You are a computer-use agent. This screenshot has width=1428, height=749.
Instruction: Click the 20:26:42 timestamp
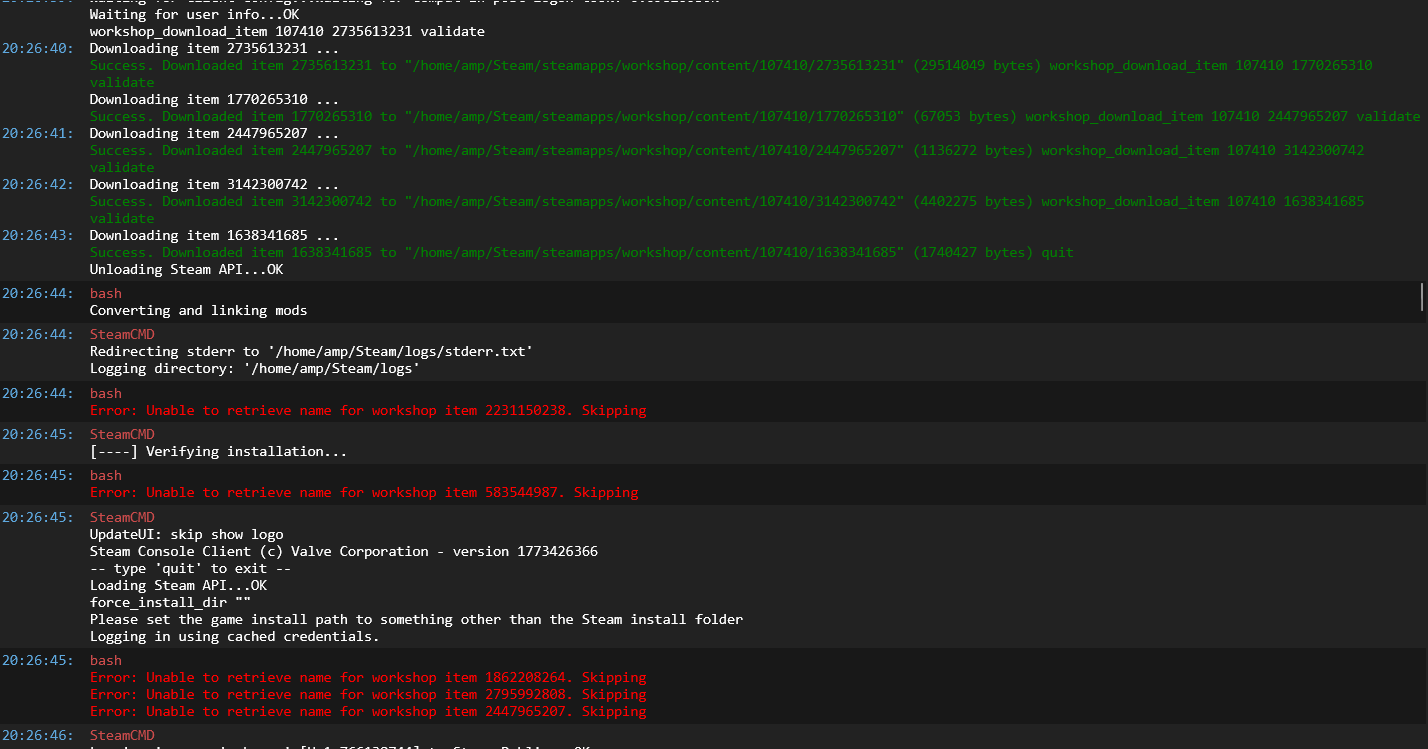(36, 184)
